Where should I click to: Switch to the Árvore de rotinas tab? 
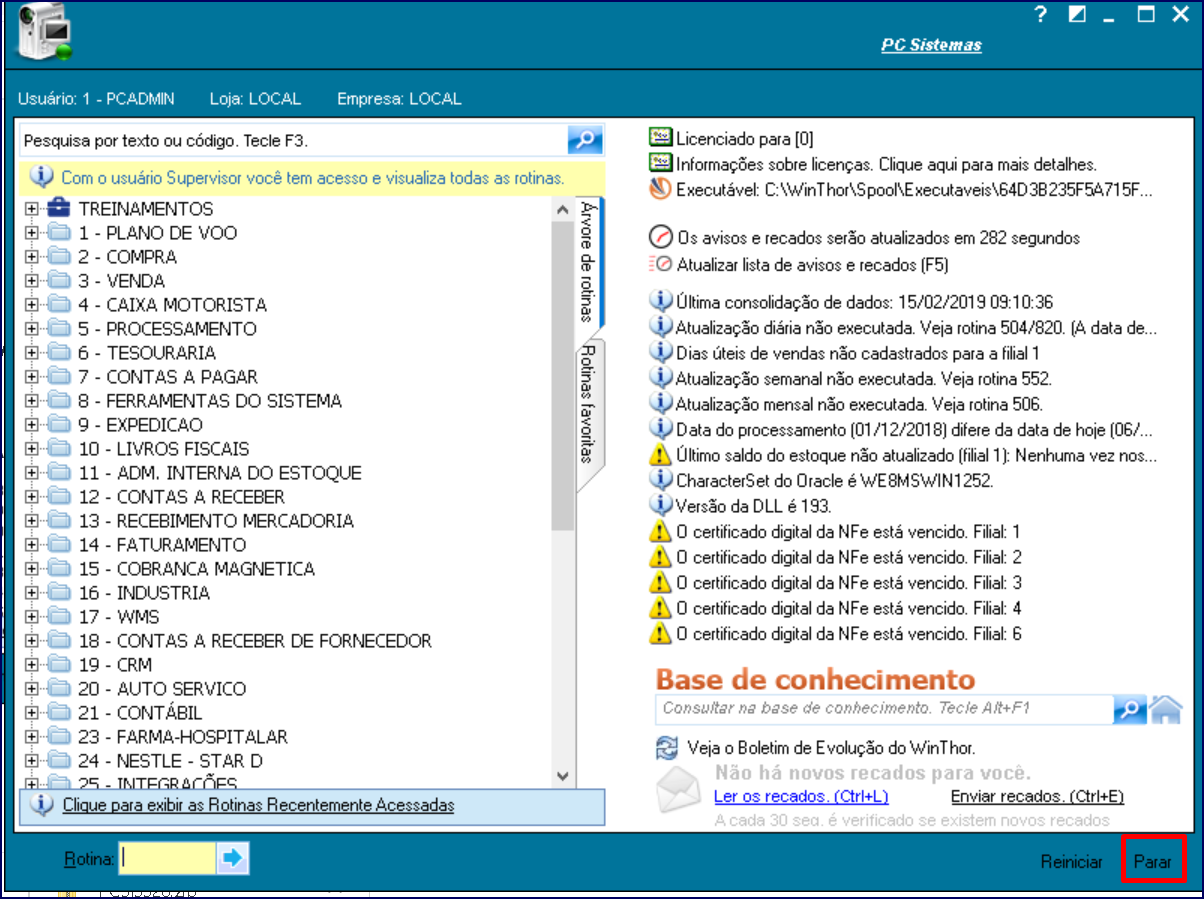click(x=587, y=262)
